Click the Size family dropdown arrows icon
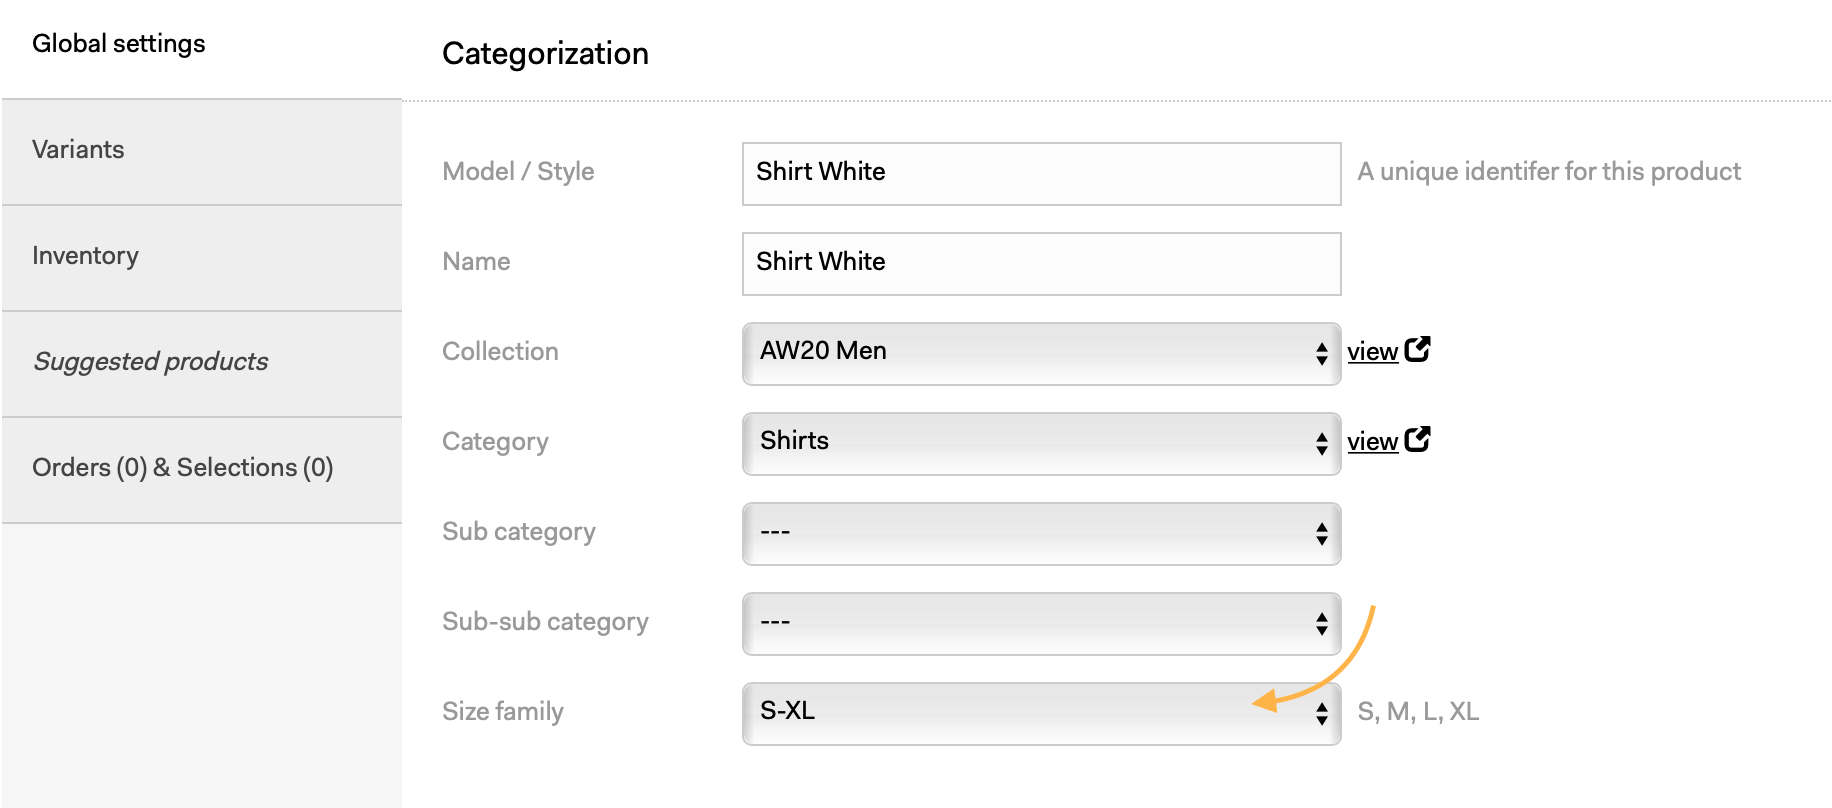 1322,713
